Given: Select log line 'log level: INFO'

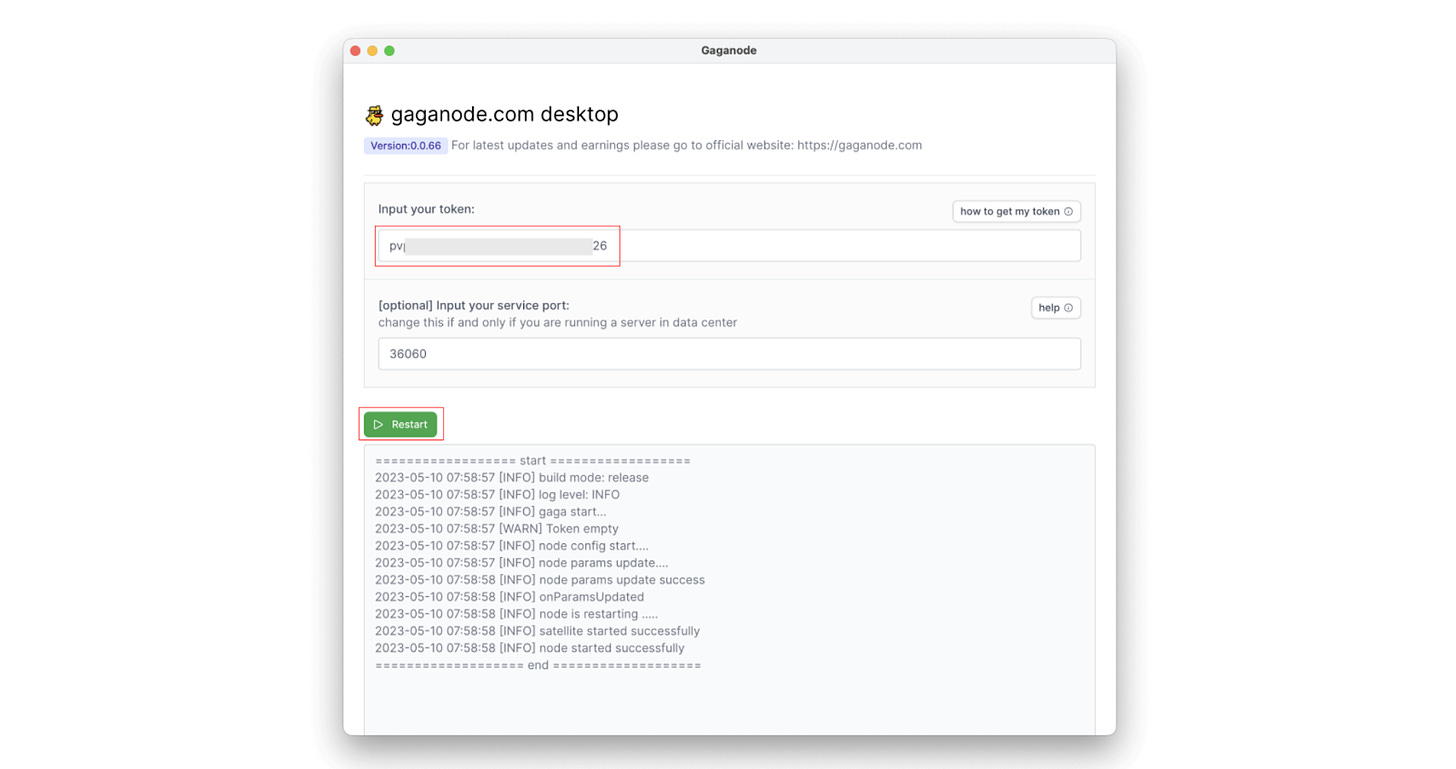Looking at the screenshot, I should pyautogui.click(x=497, y=495).
